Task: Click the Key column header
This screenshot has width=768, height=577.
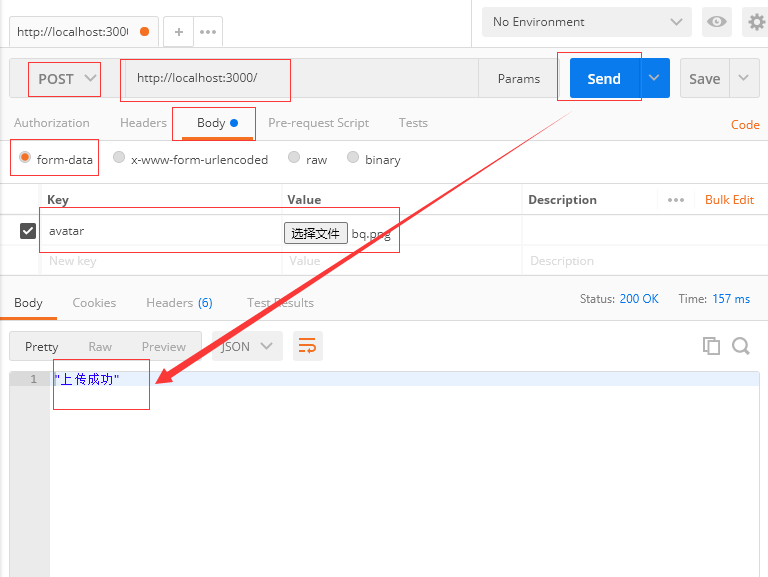Action: click(58, 200)
